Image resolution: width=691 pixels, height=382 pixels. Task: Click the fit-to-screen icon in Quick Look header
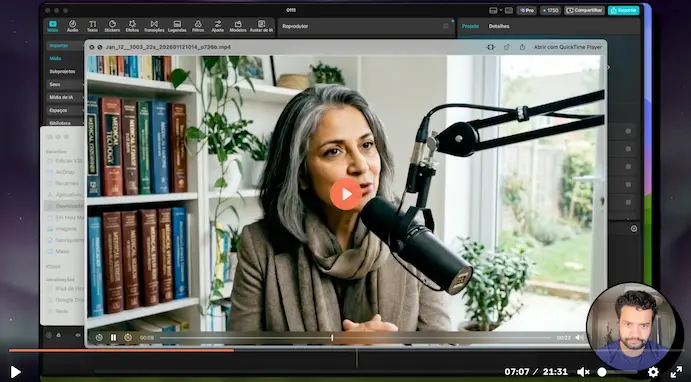click(490, 47)
